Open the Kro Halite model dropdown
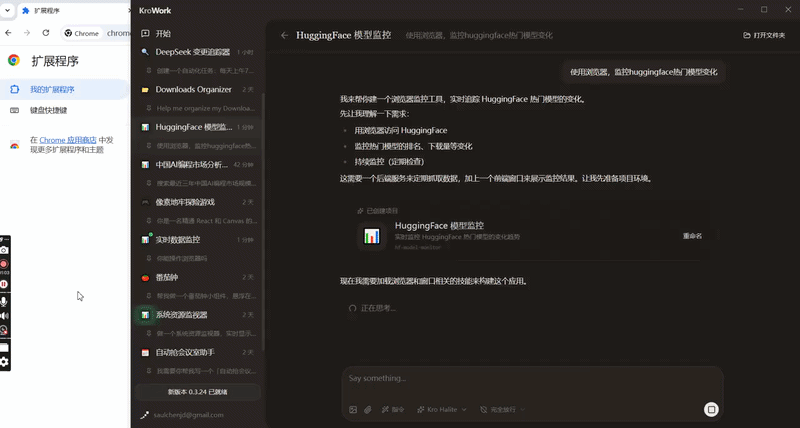 442,410
